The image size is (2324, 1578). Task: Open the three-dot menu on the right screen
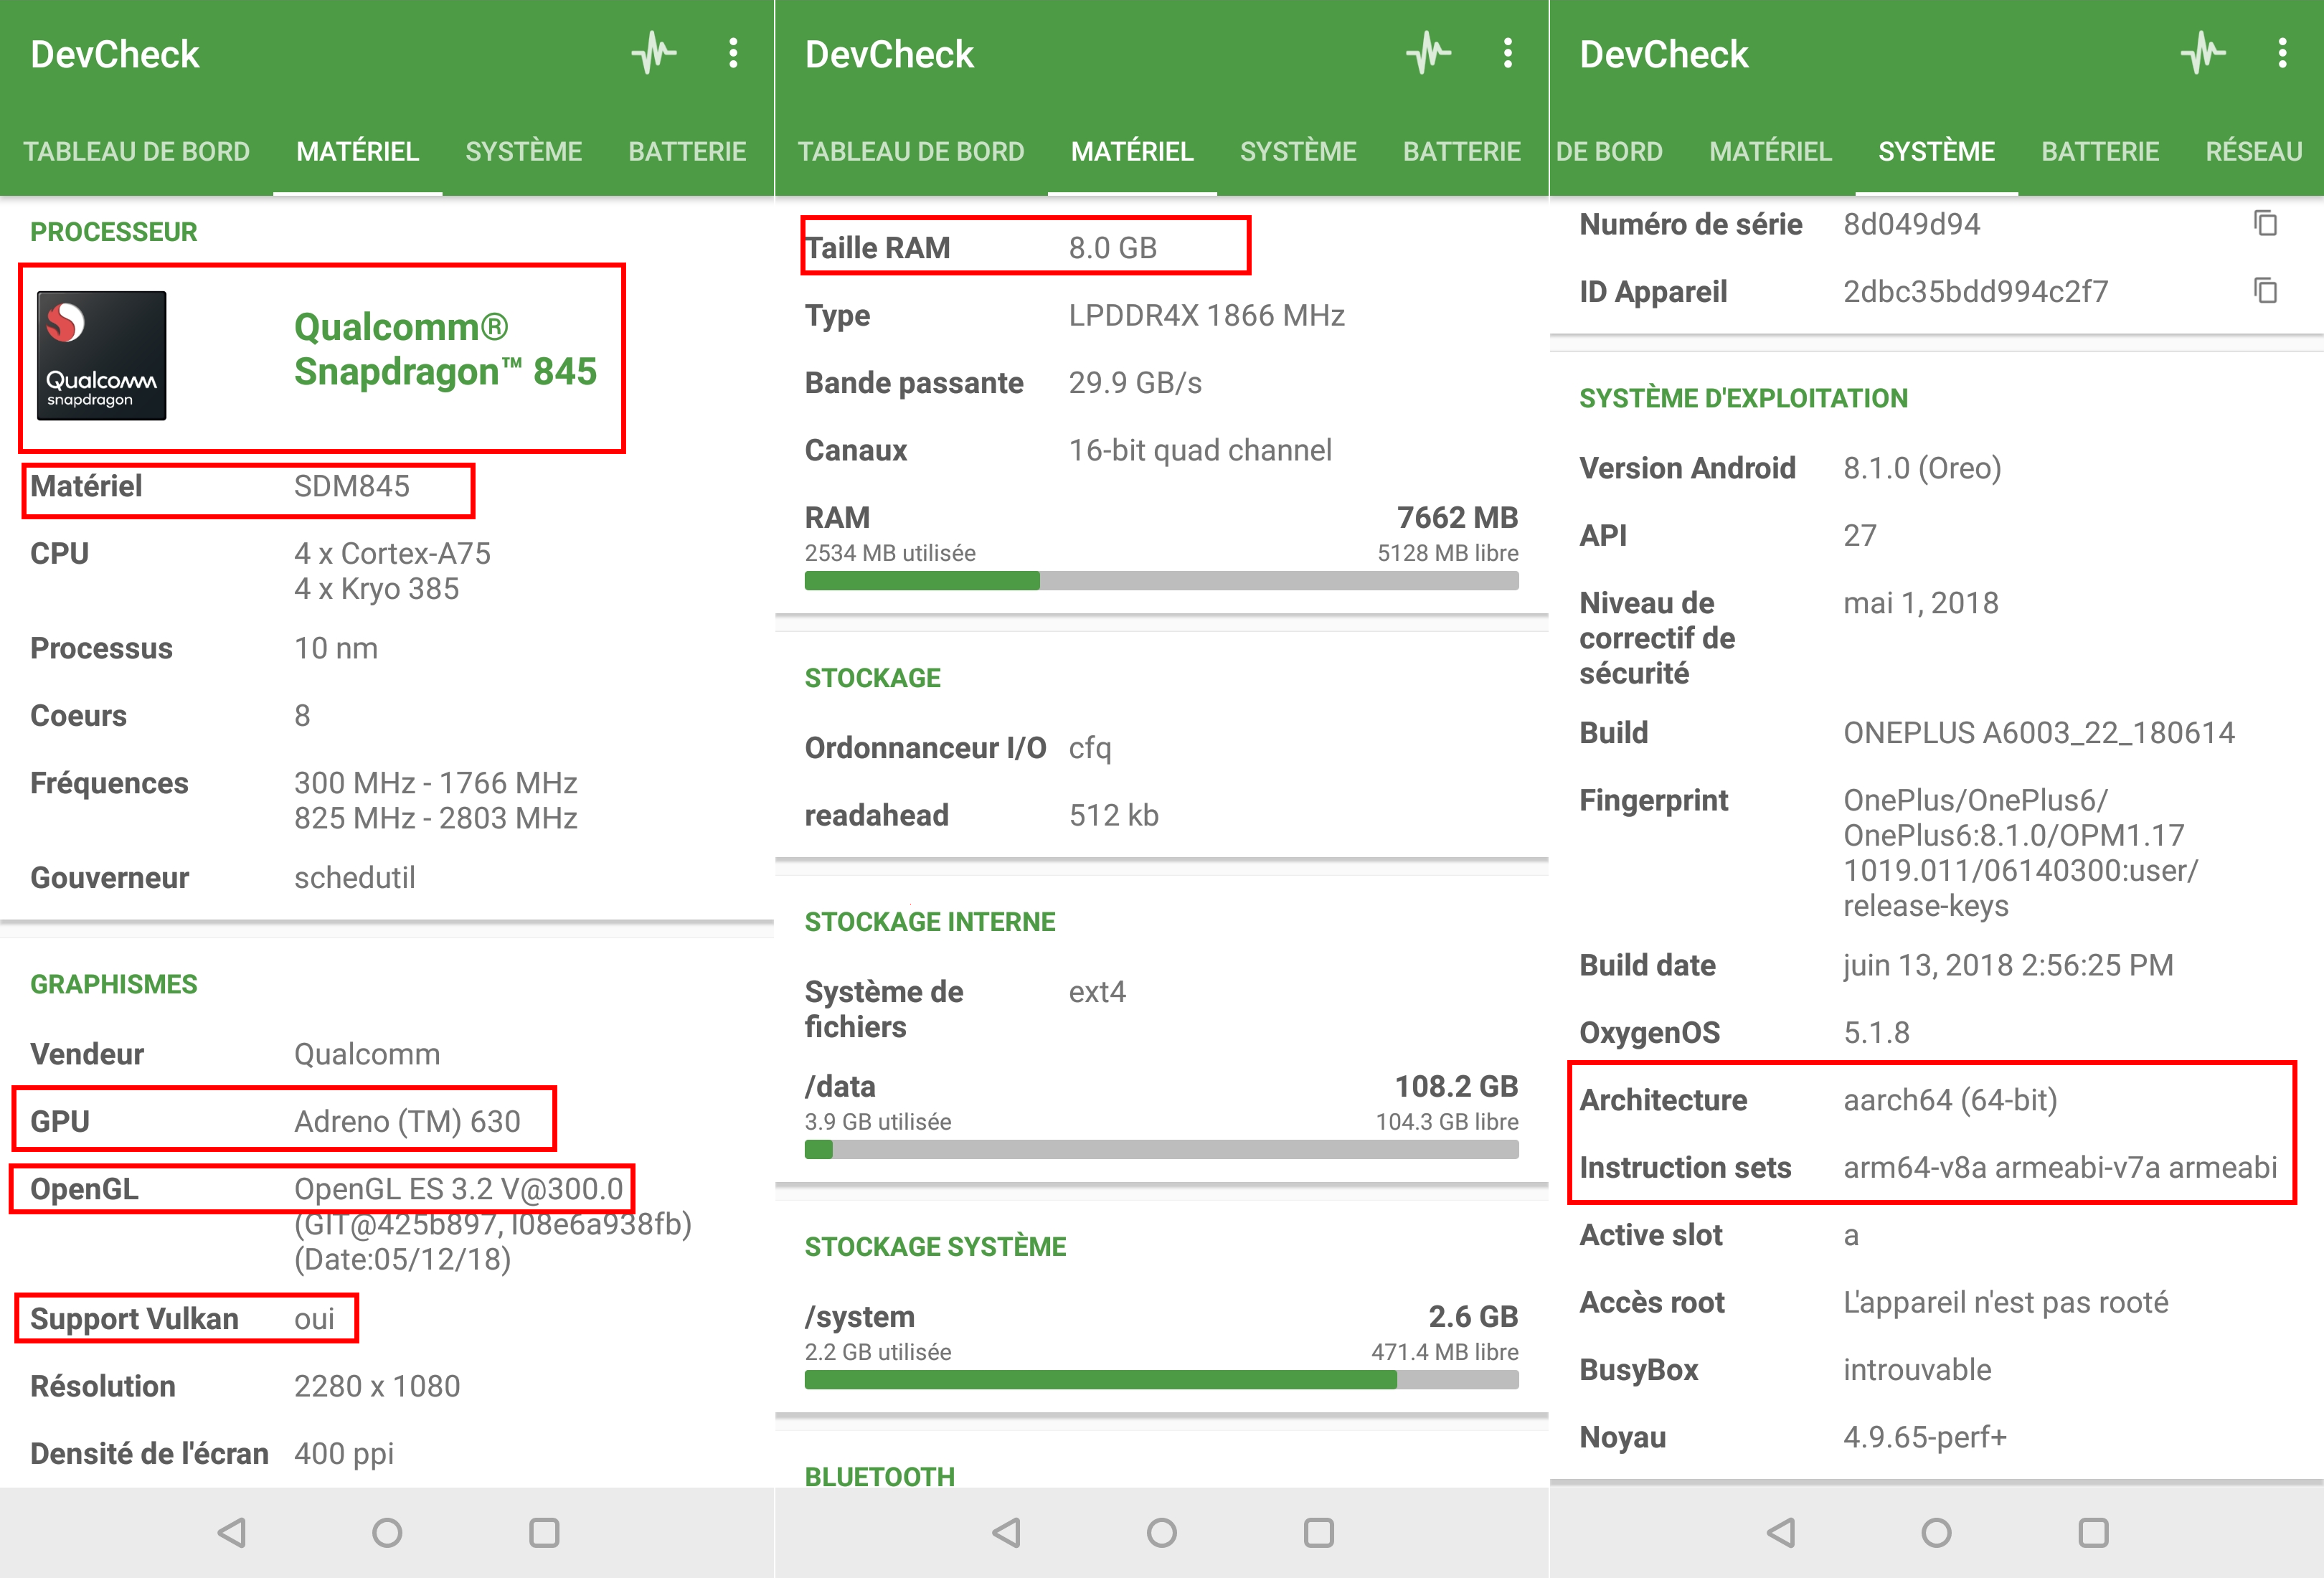click(2282, 53)
